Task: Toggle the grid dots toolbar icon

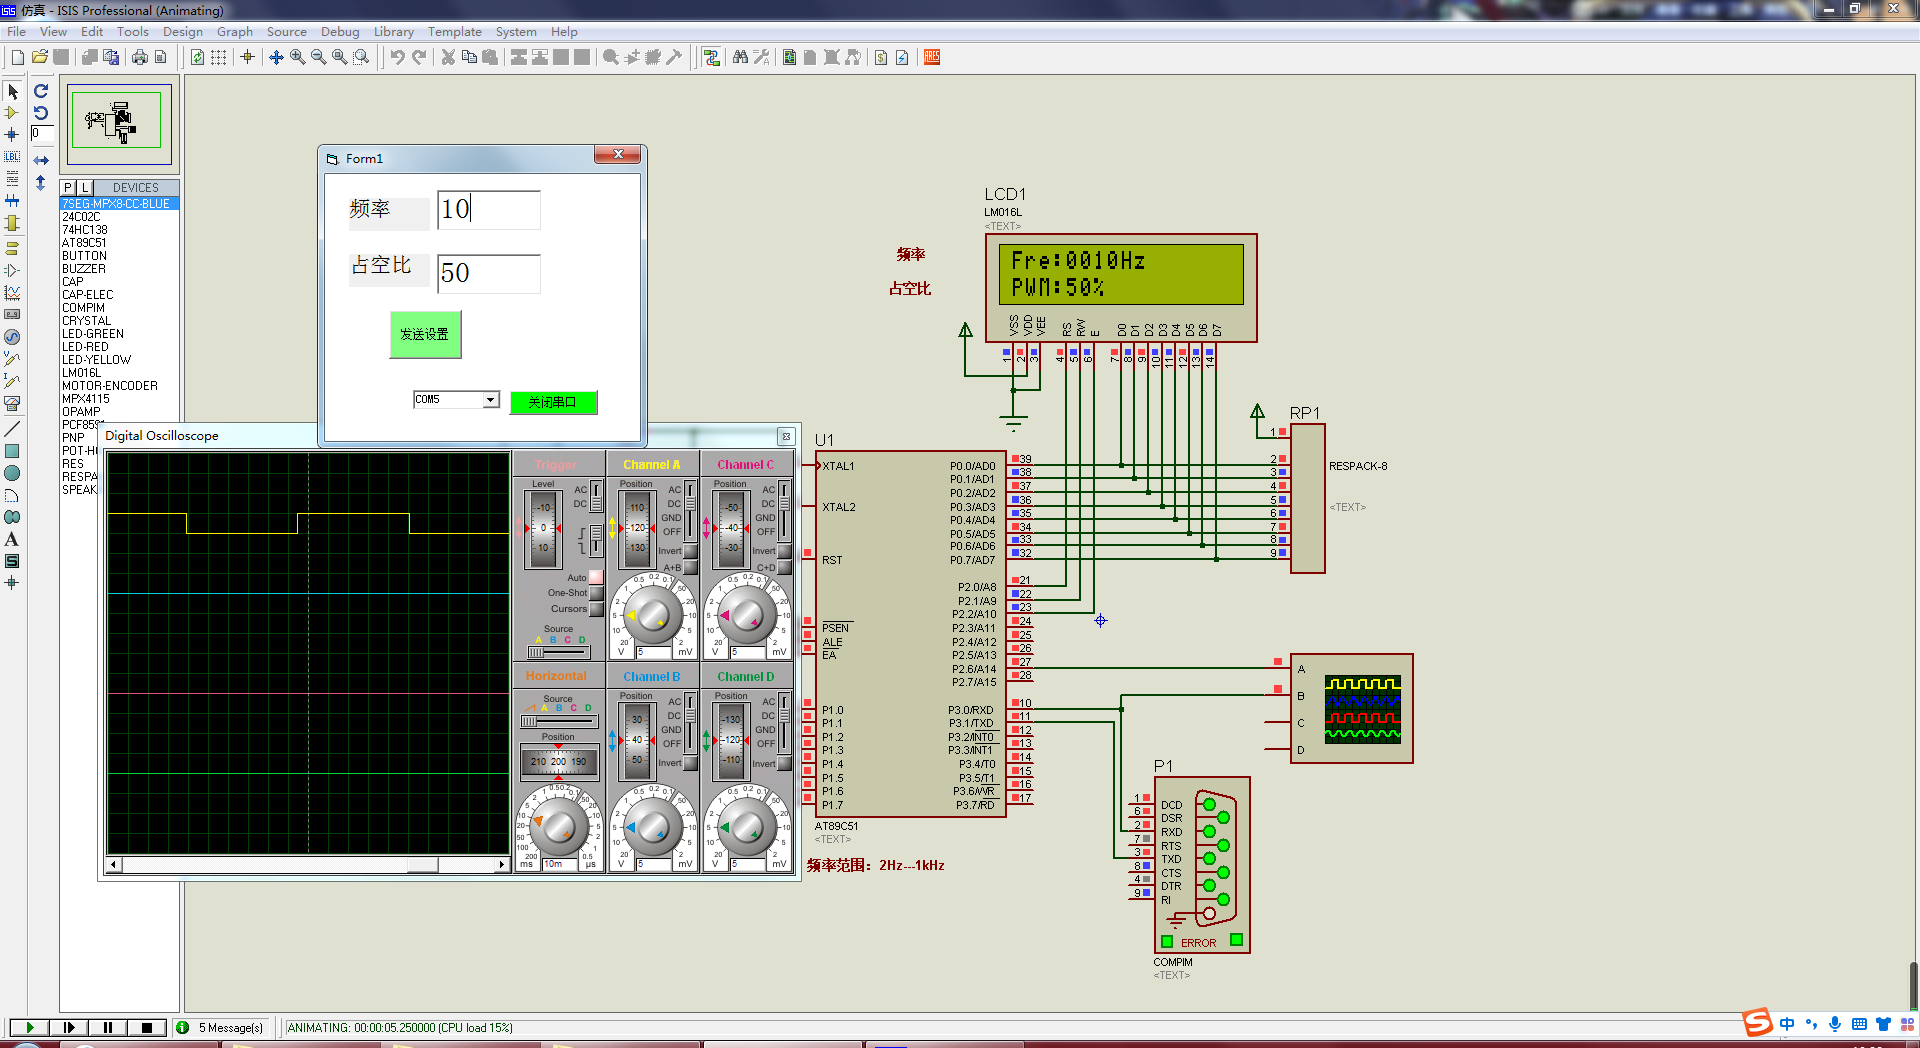Action: point(219,57)
